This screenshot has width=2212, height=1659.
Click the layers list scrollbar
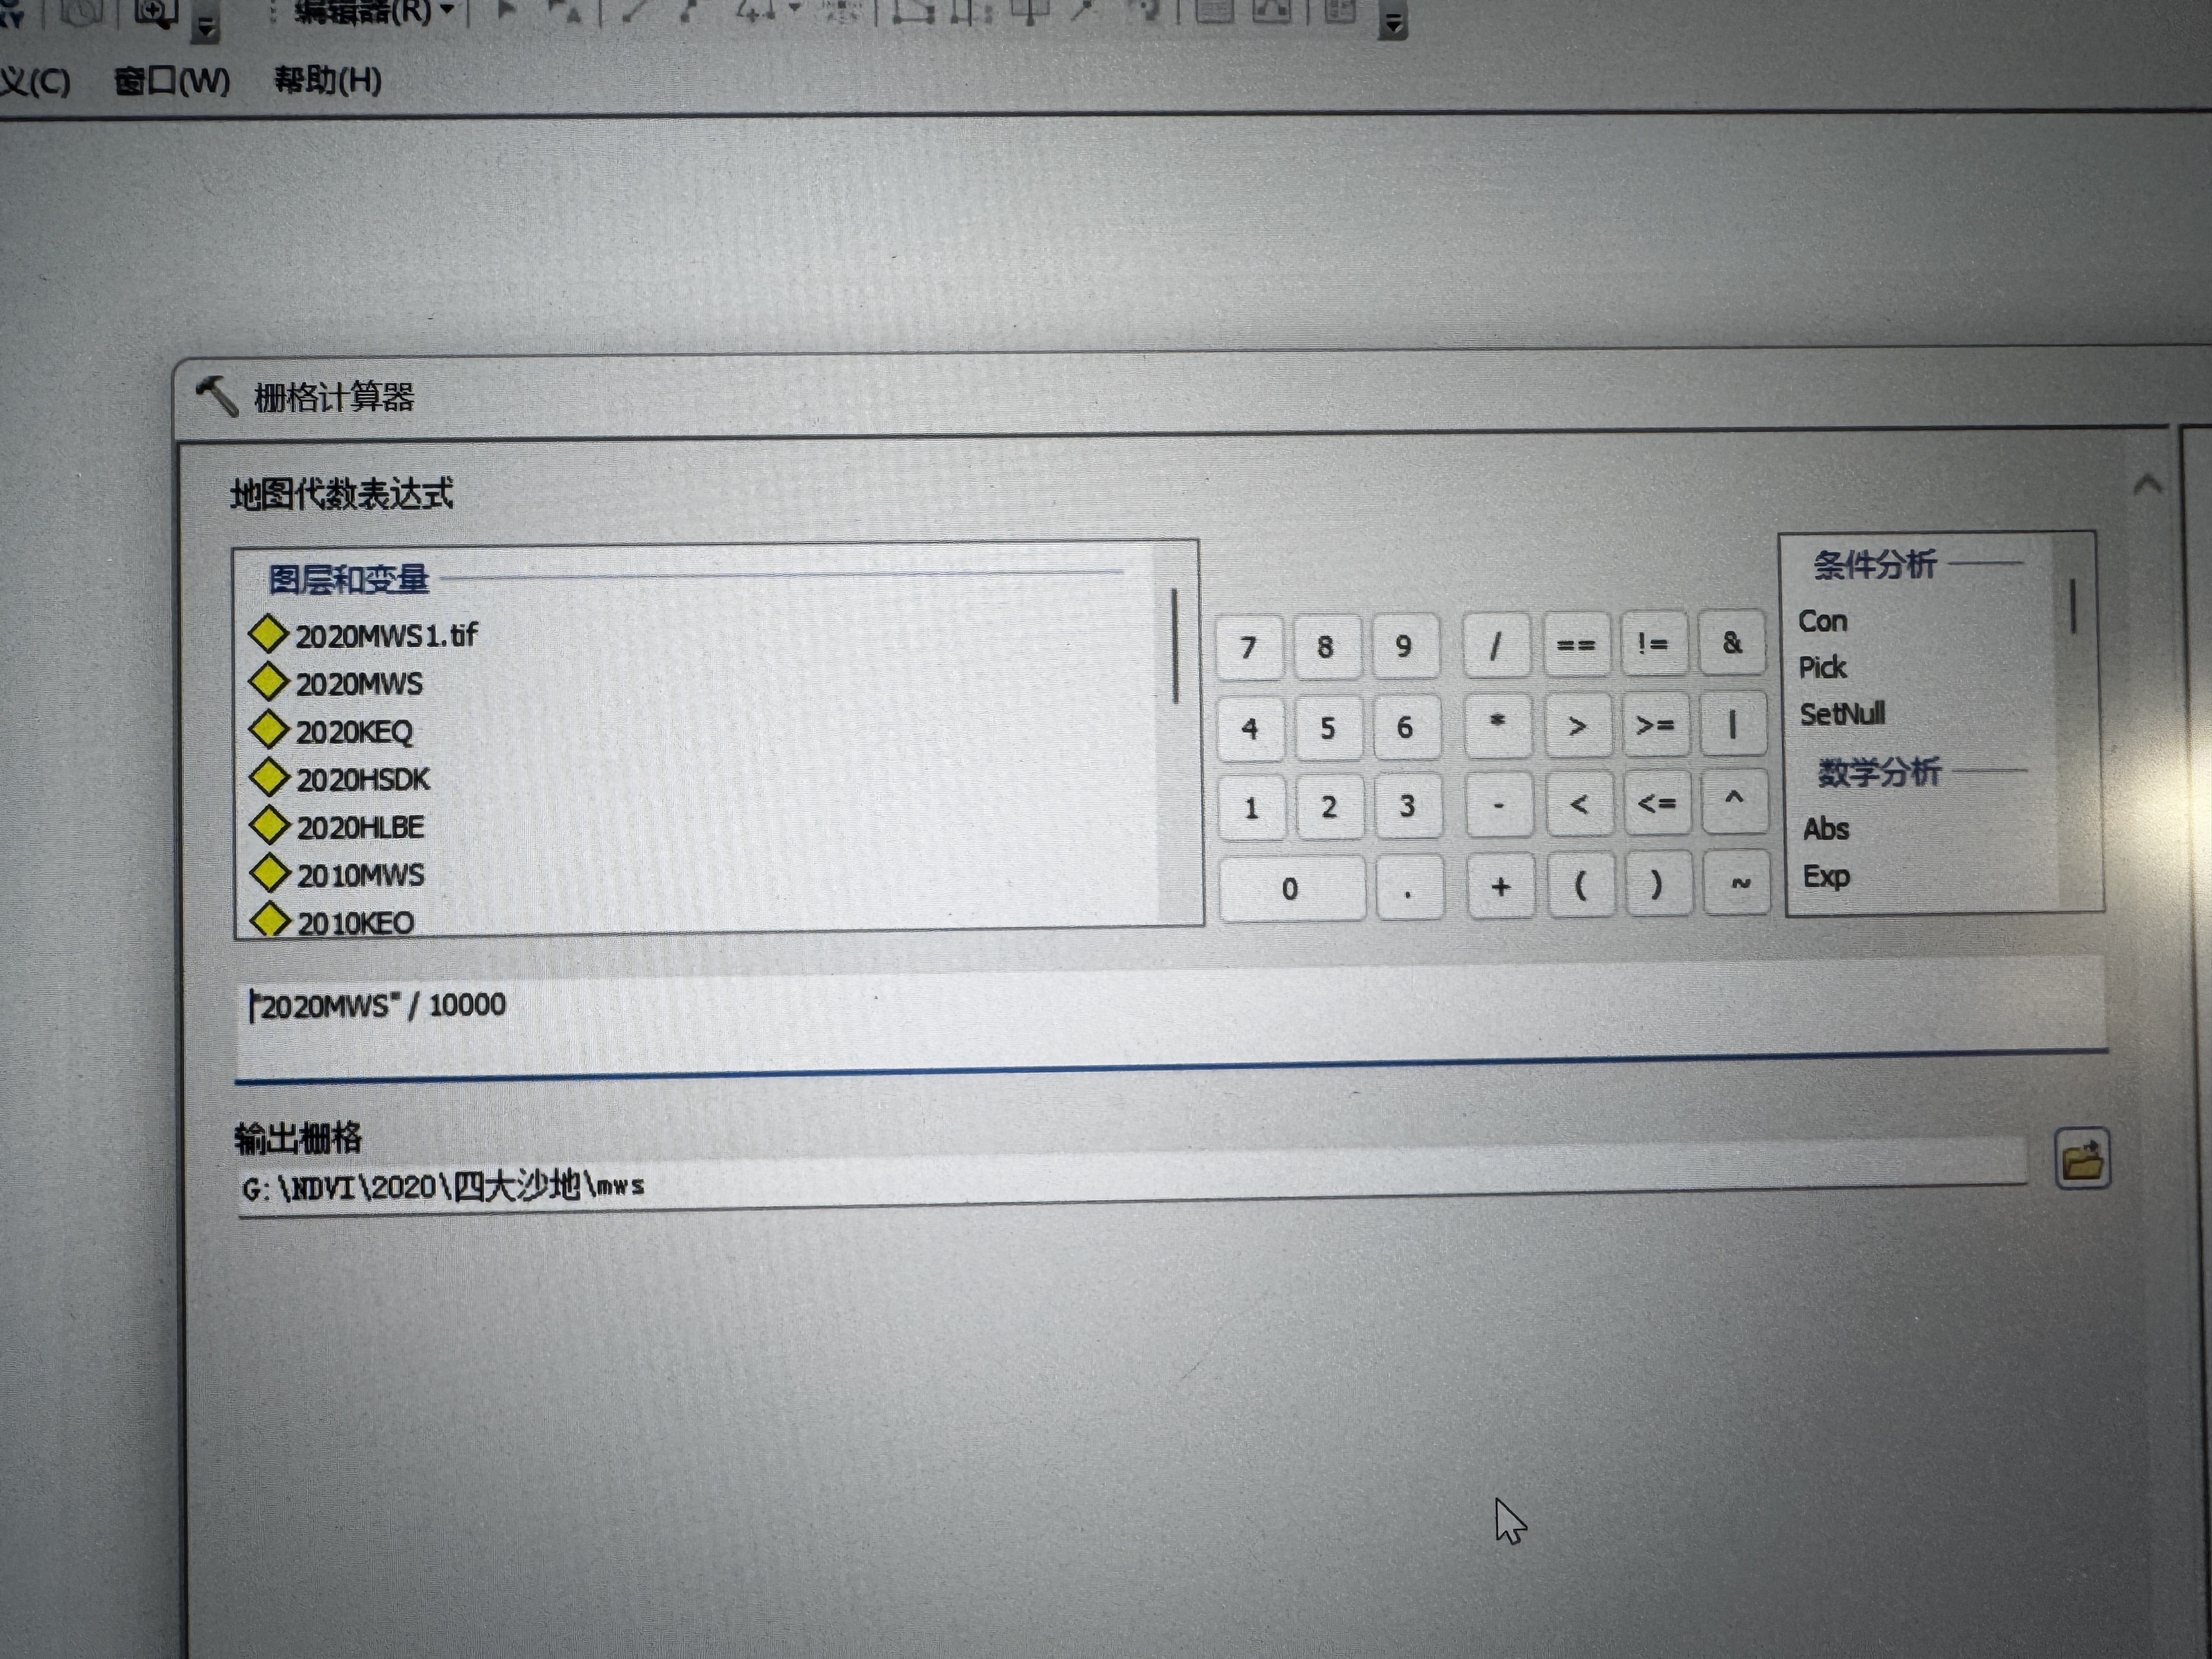pos(1175,646)
